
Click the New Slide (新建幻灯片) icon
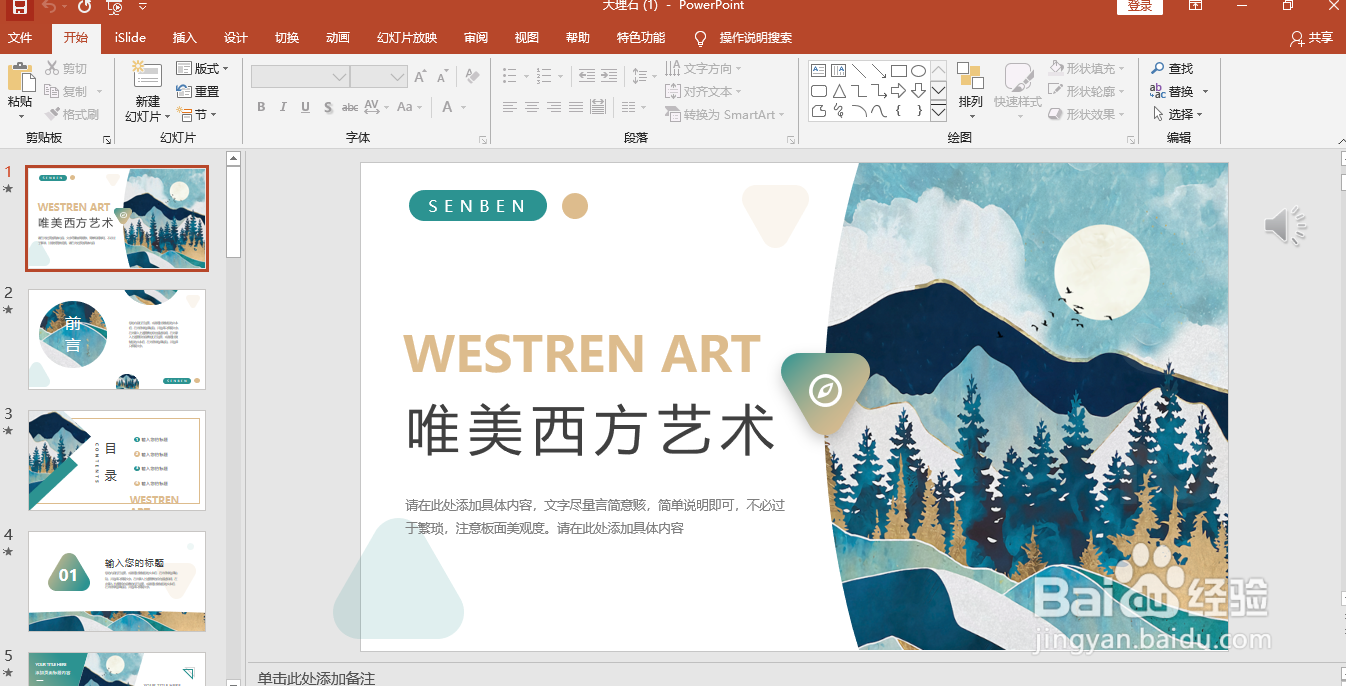click(x=147, y=75)
